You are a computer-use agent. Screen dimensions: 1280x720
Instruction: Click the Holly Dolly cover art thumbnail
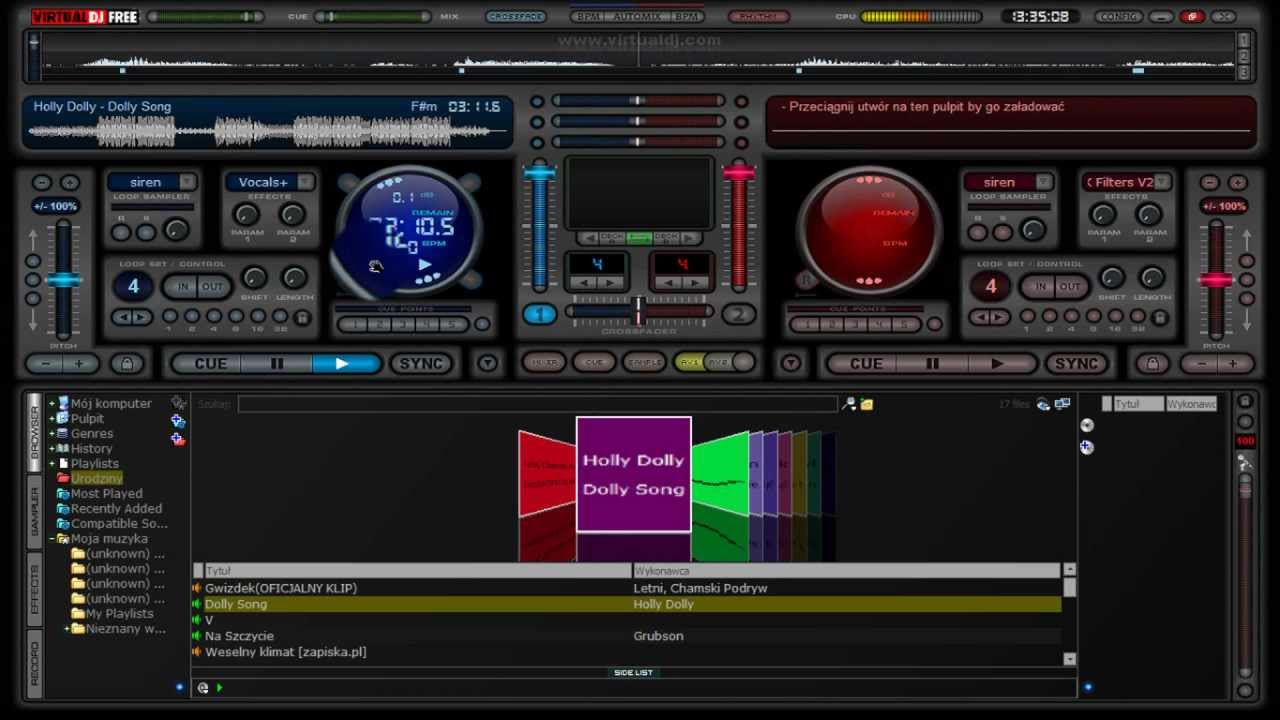pyautogui.click(x=634, y=474)
